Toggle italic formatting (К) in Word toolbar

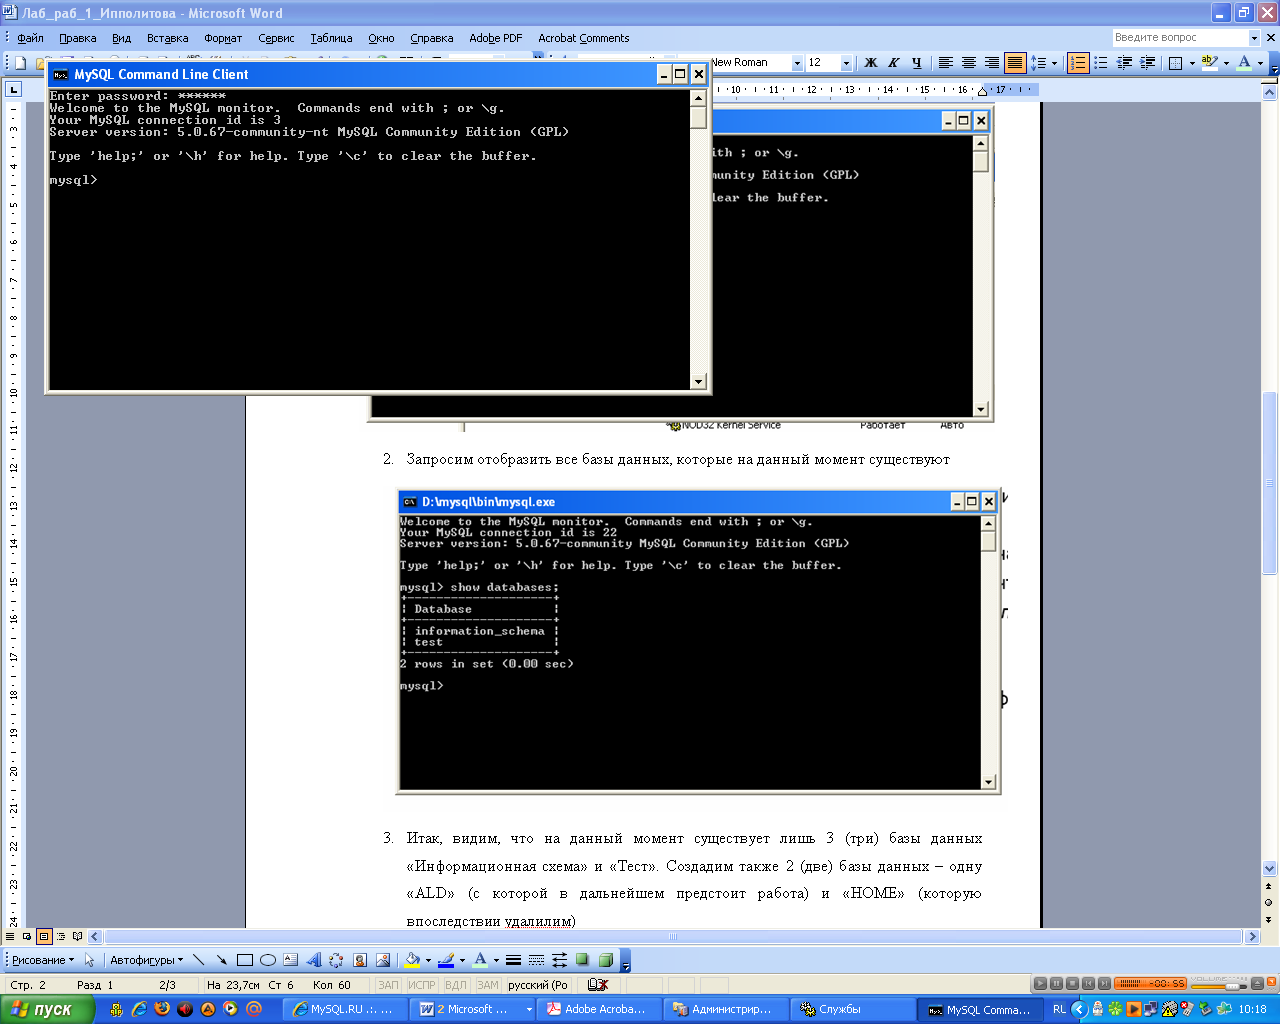894,62
